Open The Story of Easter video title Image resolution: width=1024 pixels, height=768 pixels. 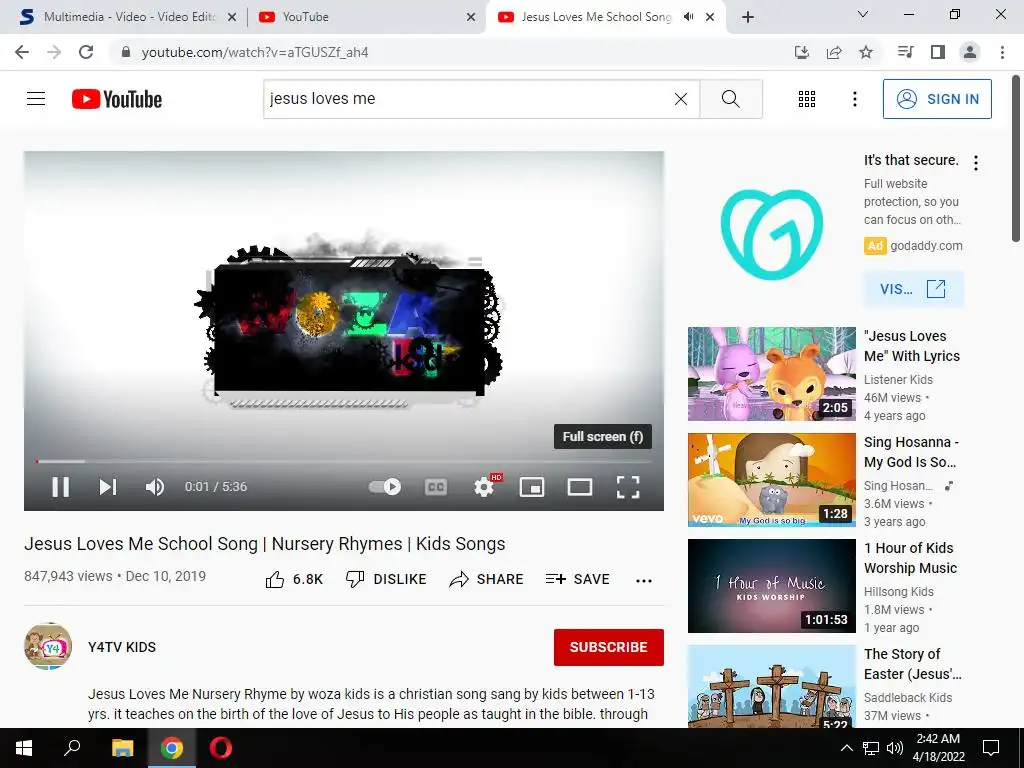[x=912, y=664]
